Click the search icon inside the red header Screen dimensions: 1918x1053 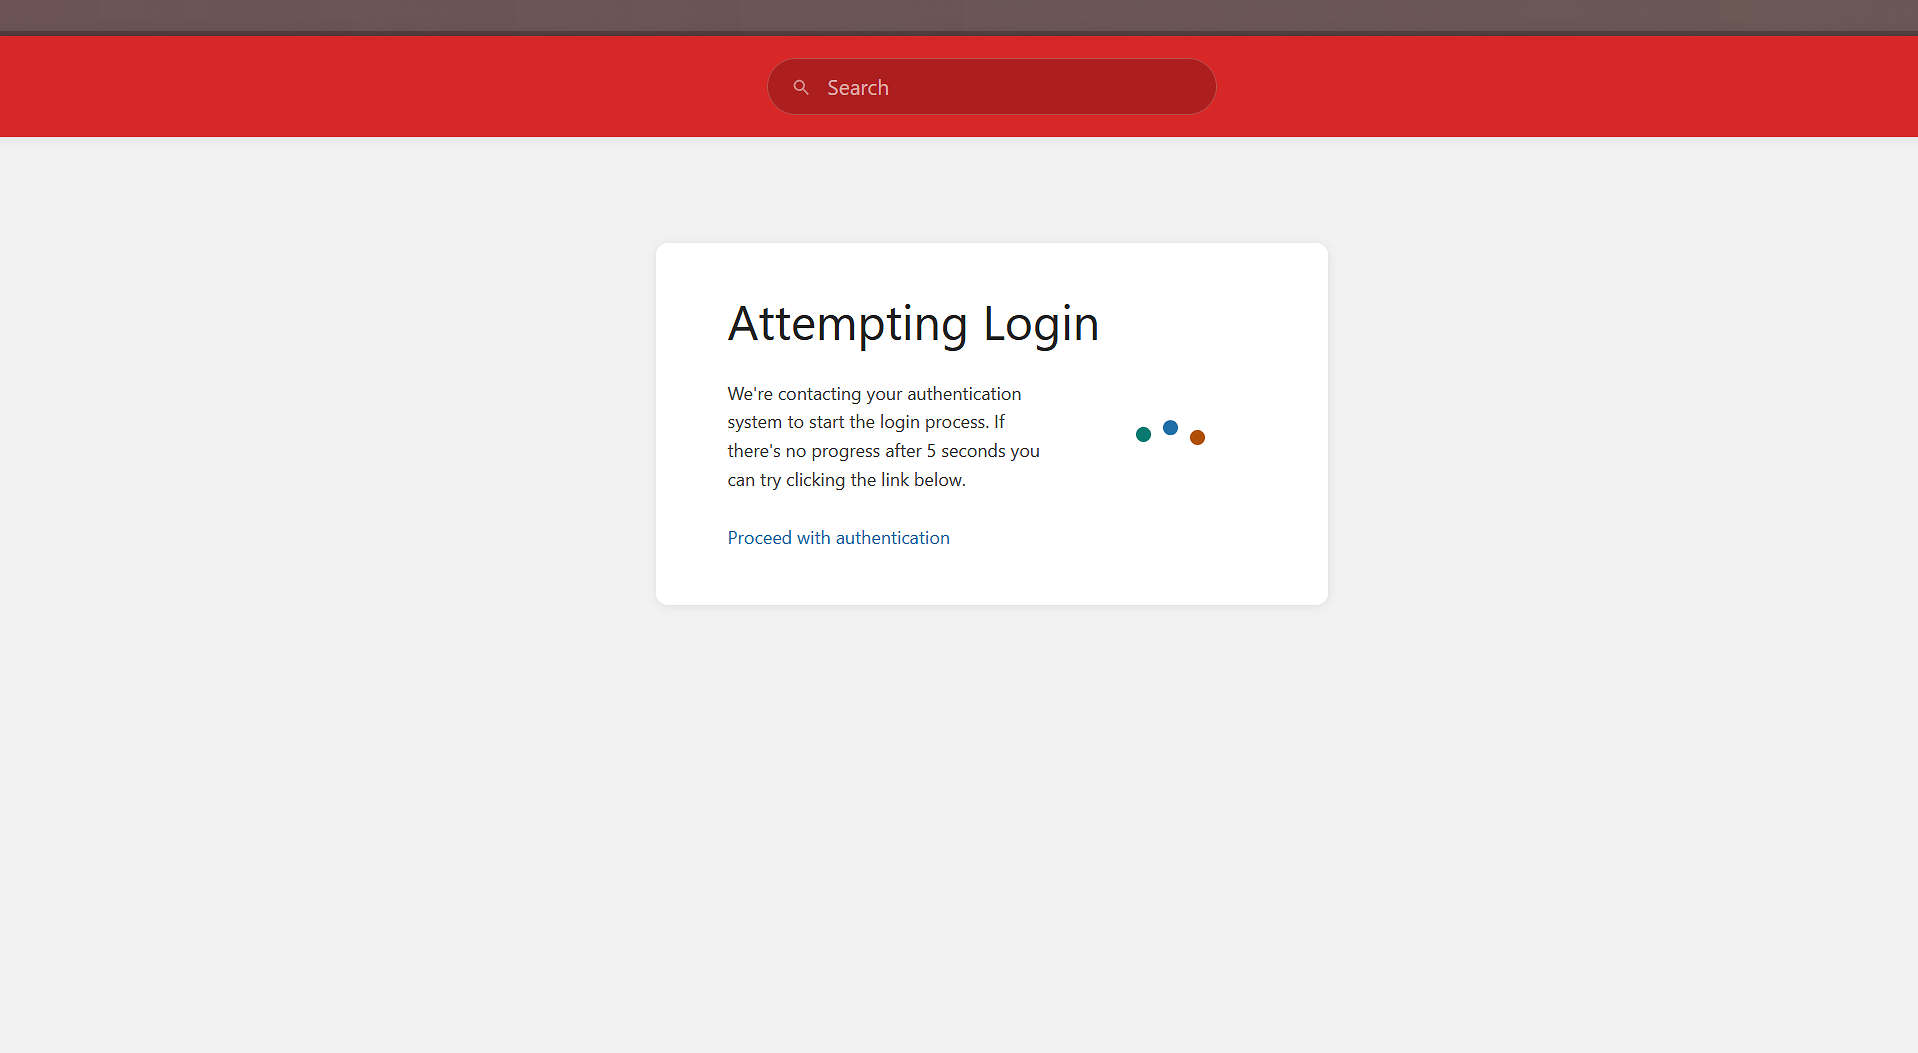[x=800, y=87]
